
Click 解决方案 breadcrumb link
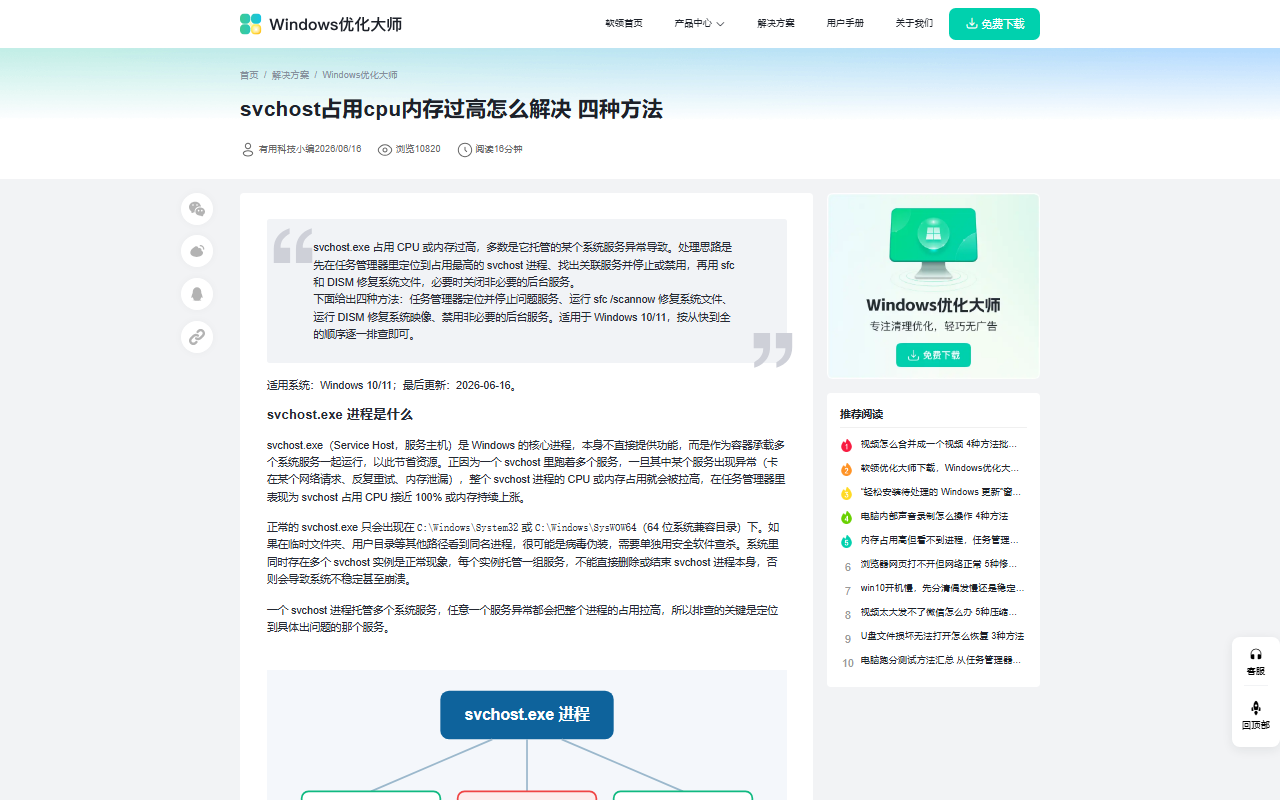(291, 75)
